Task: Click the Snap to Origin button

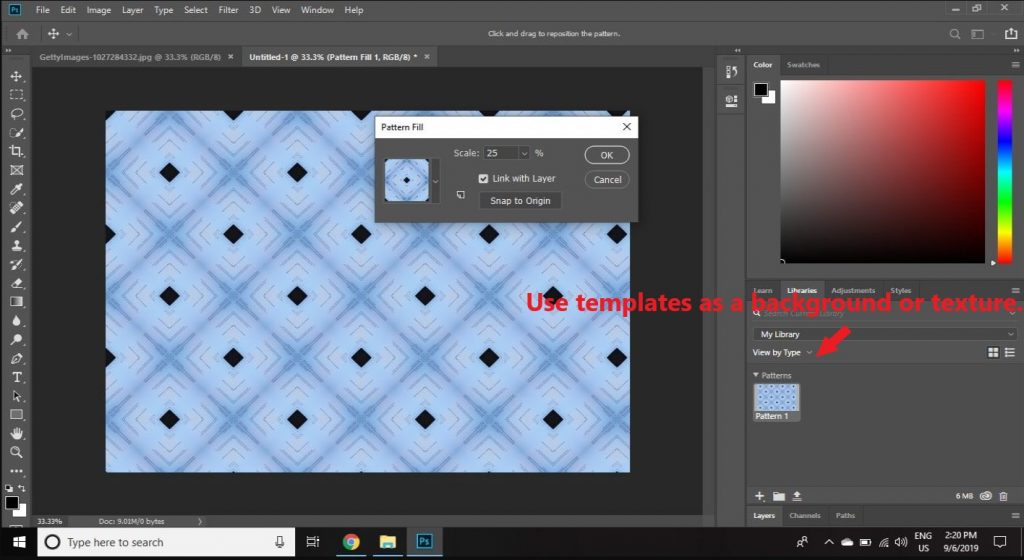Action: tap(520, 201)
